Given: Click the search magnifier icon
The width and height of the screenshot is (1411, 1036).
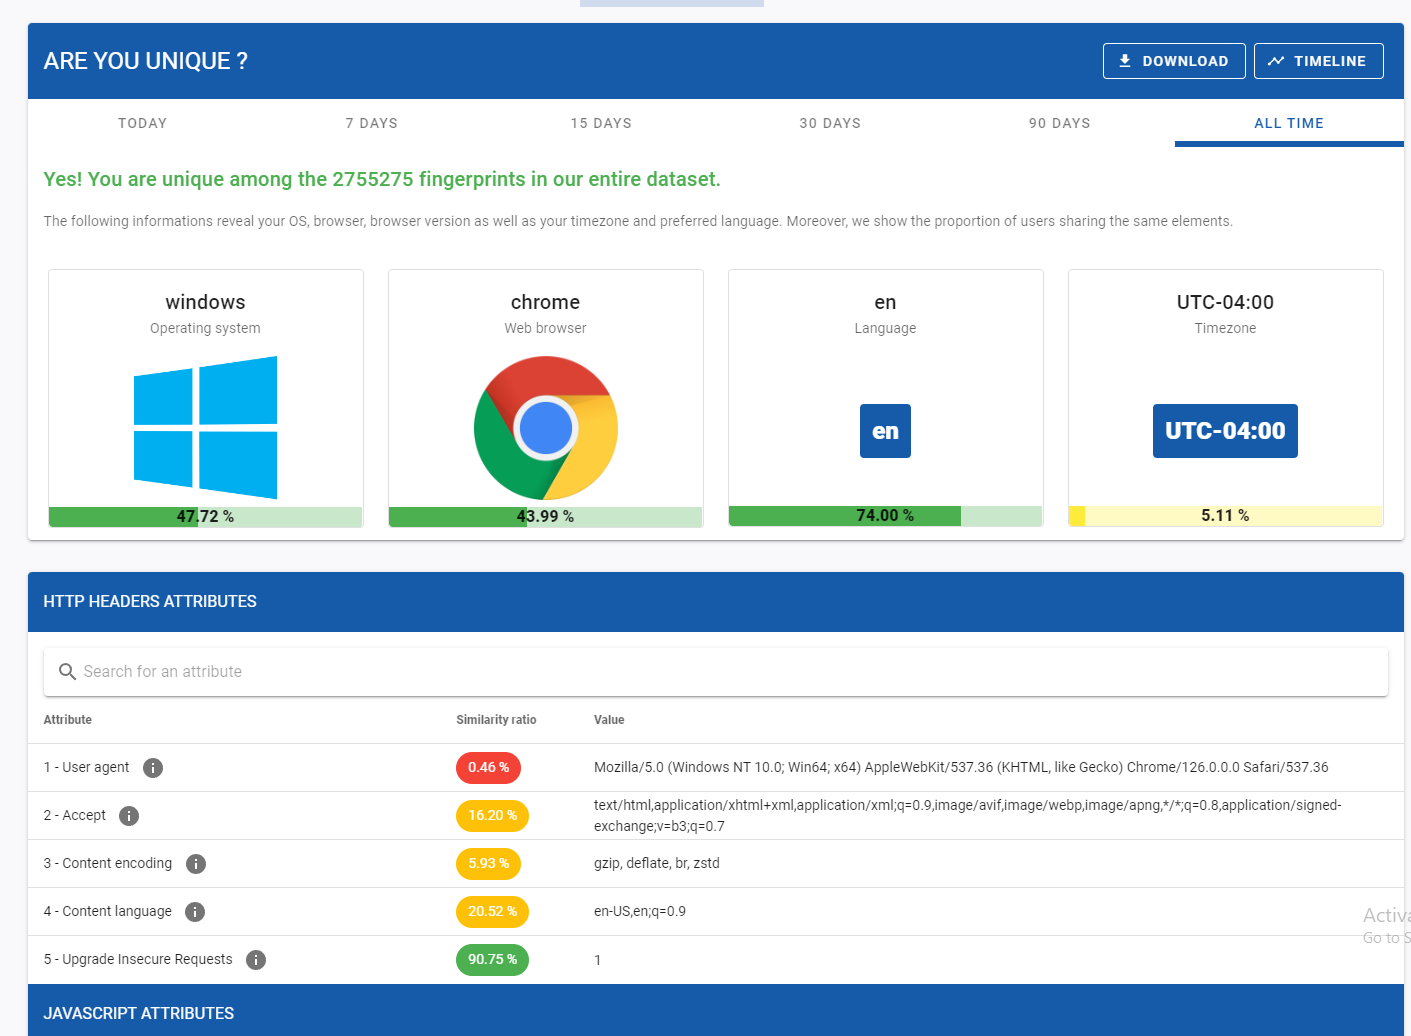Looking at the screenshot, I should click(67, 672).
